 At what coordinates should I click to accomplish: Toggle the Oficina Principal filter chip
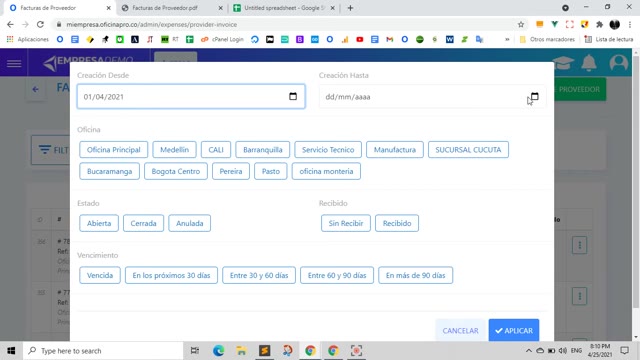coord(113,149)
